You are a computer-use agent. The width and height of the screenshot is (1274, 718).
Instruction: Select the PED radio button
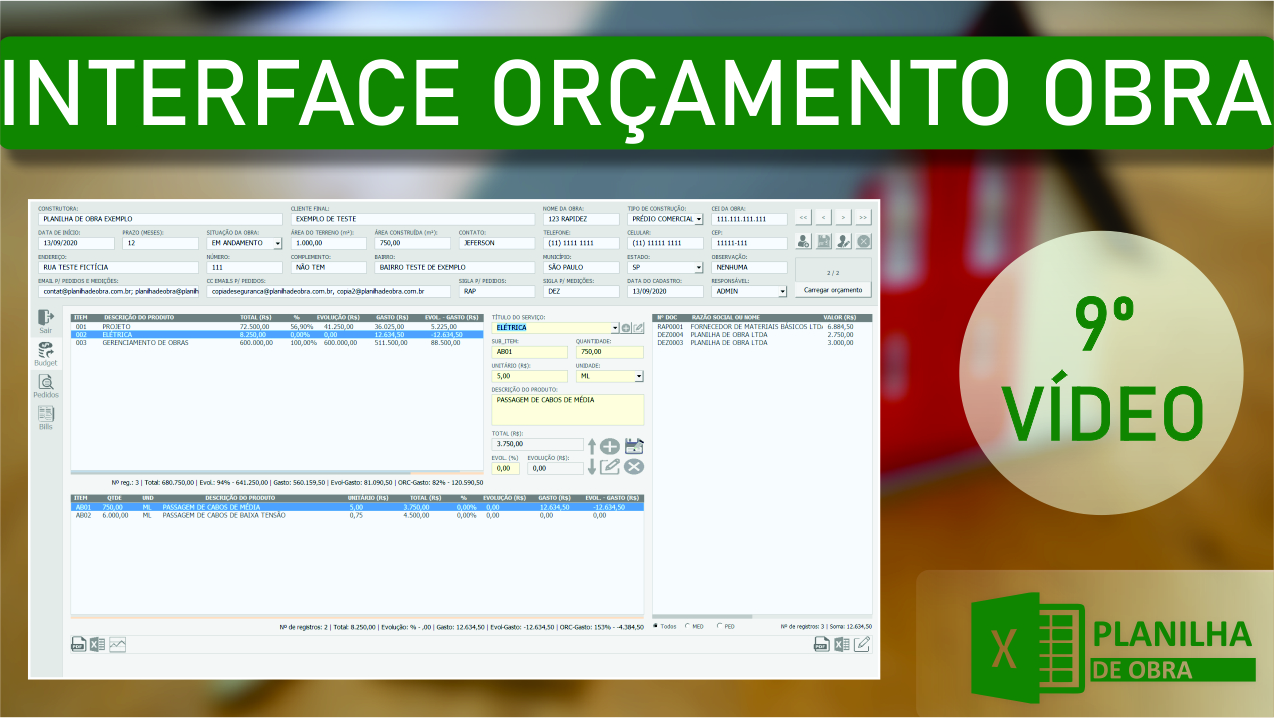click(719, 626)
